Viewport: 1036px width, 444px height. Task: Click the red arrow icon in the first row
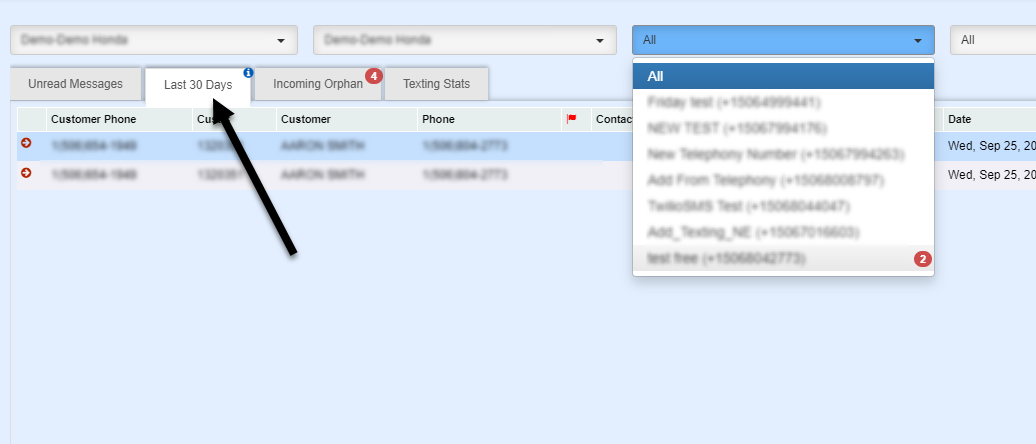[26, 144]
